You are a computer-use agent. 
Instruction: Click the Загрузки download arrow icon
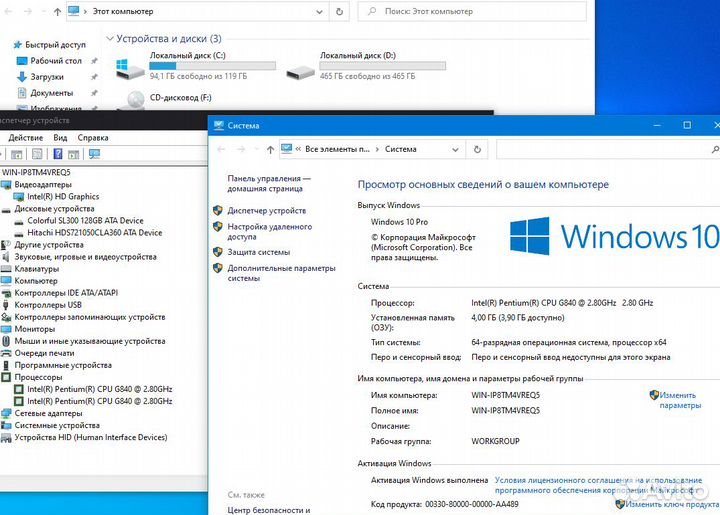[x=22, y=77]
